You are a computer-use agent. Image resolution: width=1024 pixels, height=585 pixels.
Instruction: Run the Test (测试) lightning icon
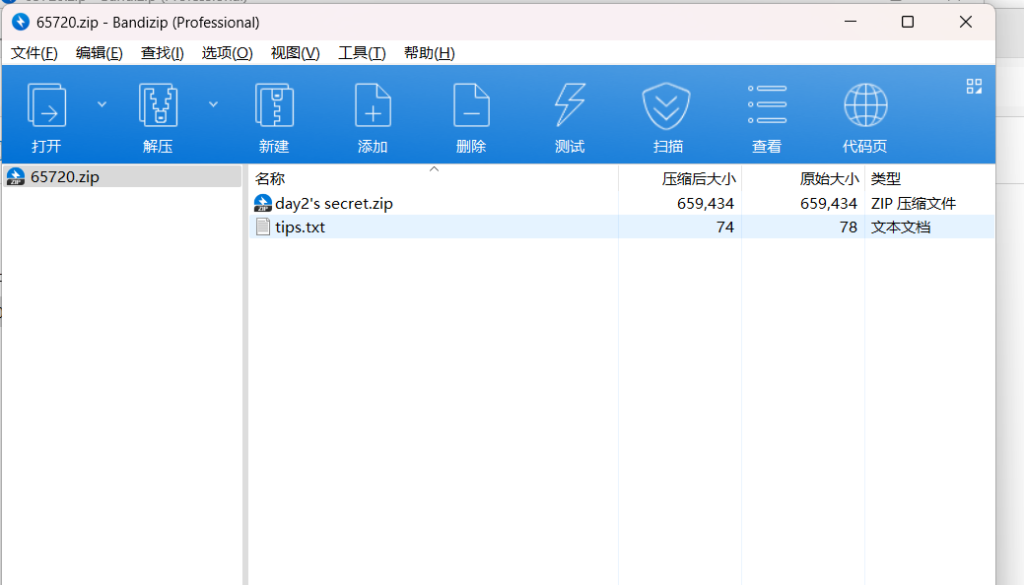[x=569, y=106]
